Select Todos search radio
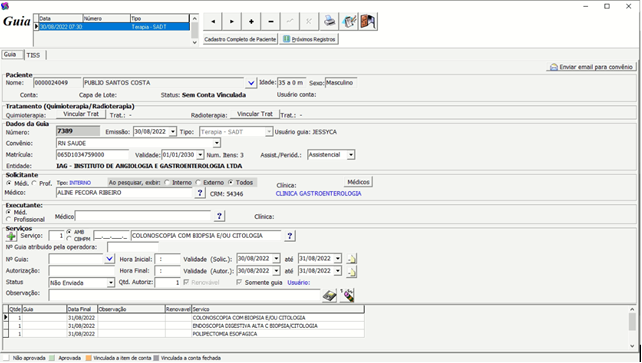 tap(231, 183)
